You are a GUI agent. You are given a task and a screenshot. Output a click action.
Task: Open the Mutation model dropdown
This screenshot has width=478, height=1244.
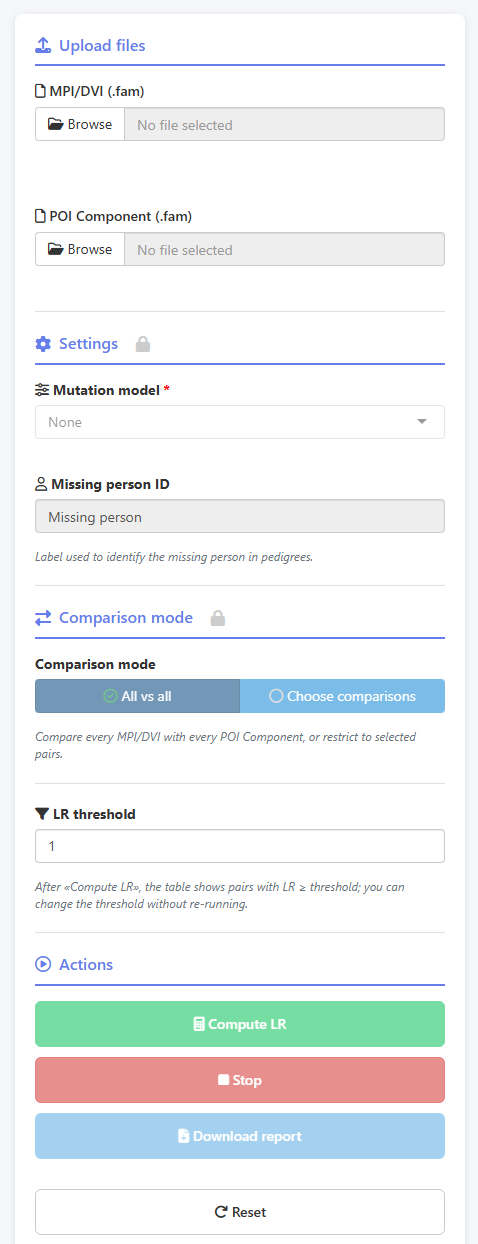point(240,422)
